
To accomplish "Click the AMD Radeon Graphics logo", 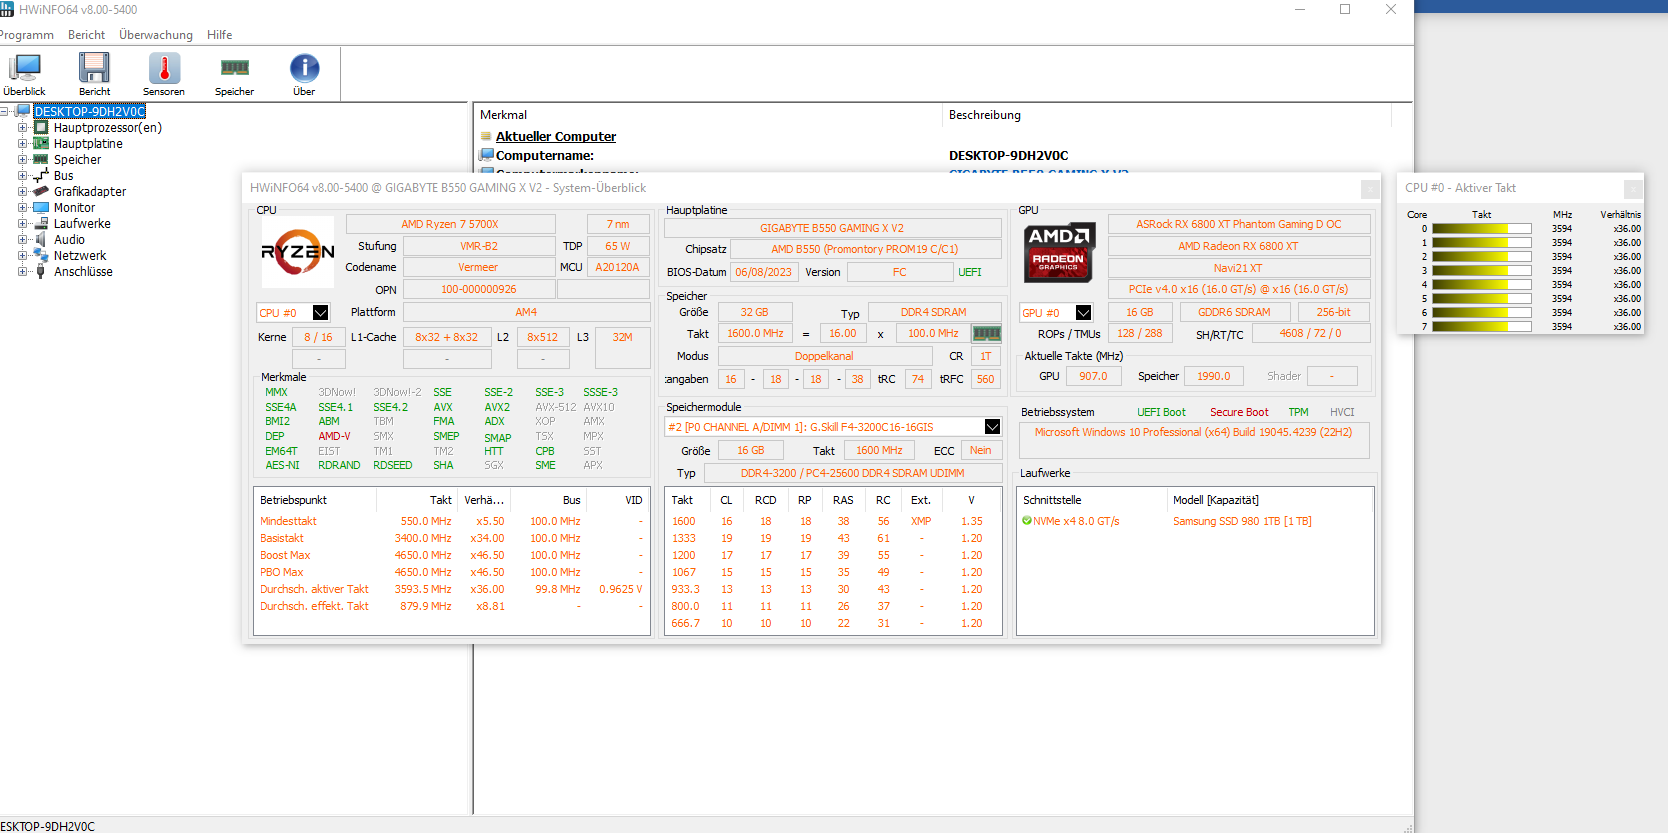I will pos(1059,252).
